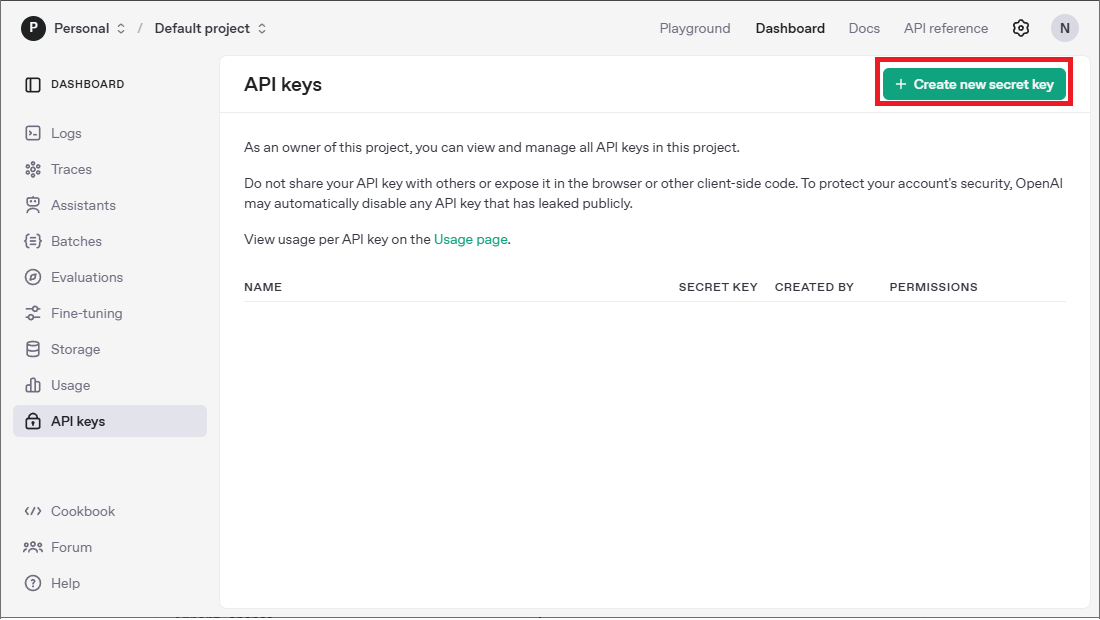This screenshot has height=620, width=1100.
Task: Open the Docs tab
Action: pos(864,28)
